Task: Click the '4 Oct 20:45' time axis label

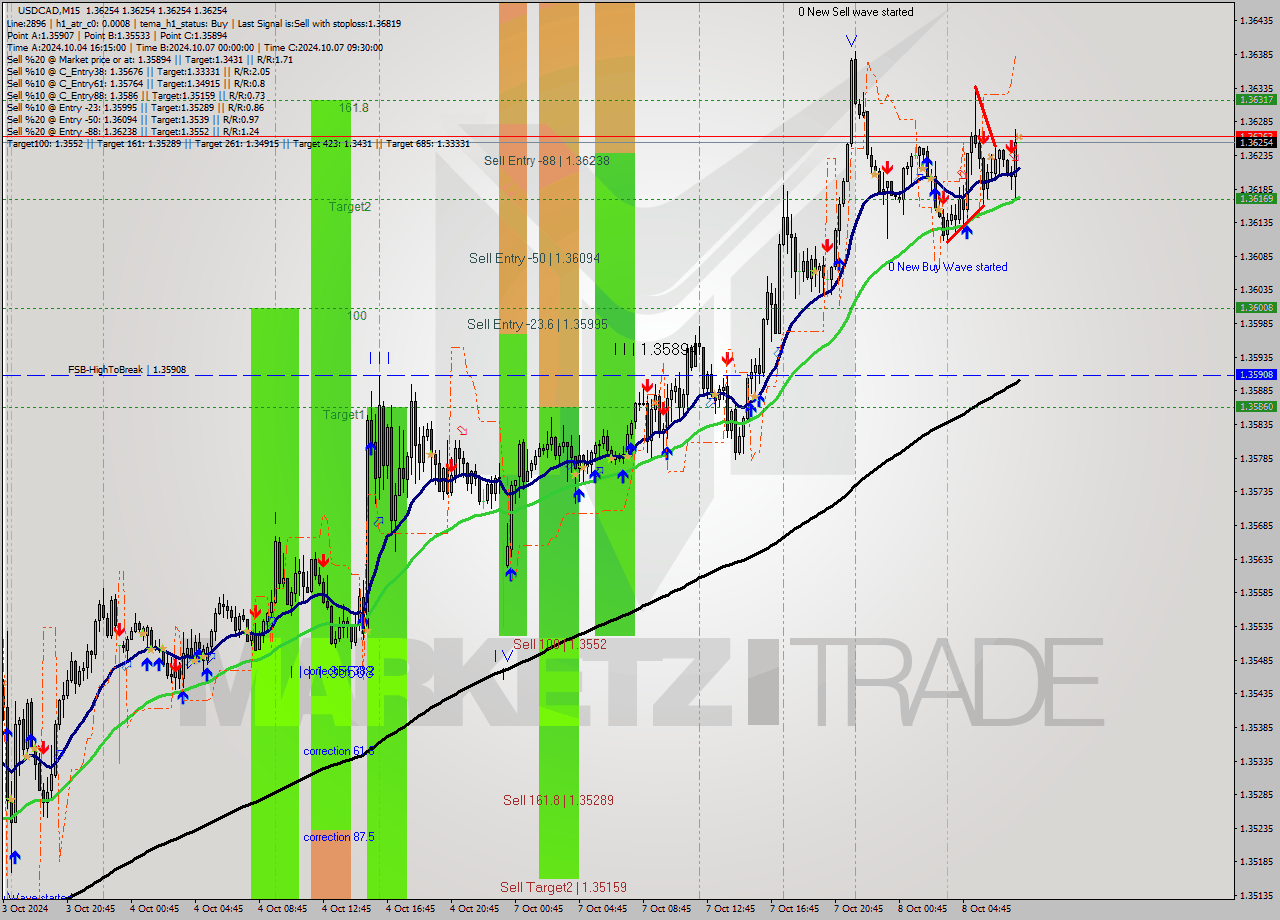Action: (x=475, y=909)
